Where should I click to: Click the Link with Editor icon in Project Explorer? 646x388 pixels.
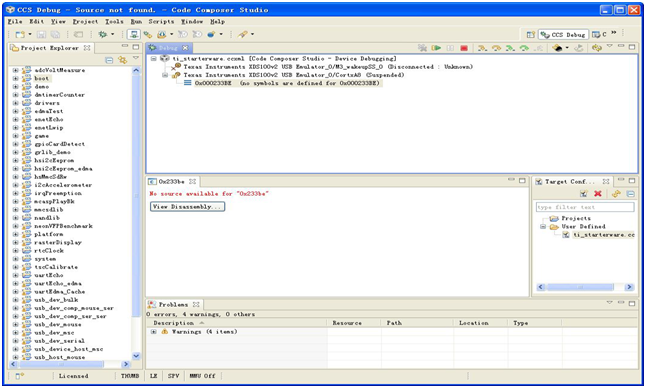(x=123, y=60)
